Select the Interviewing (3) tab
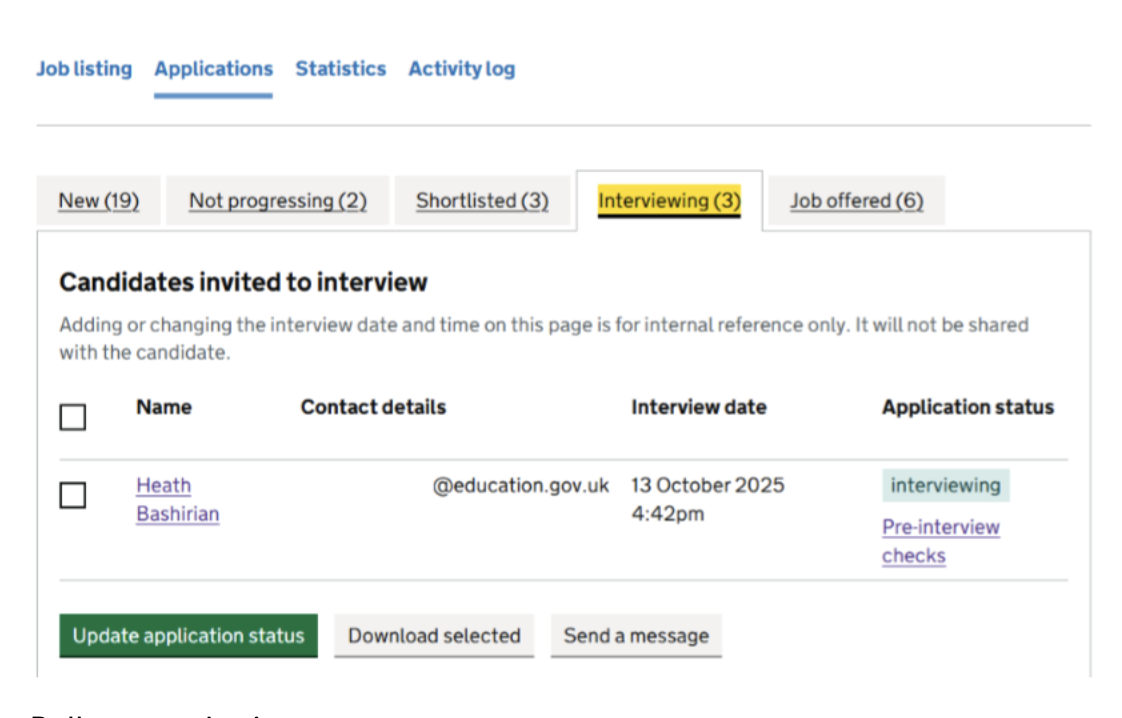The height and width of the screenshot is (718, 1122). [x=669, y=201]
